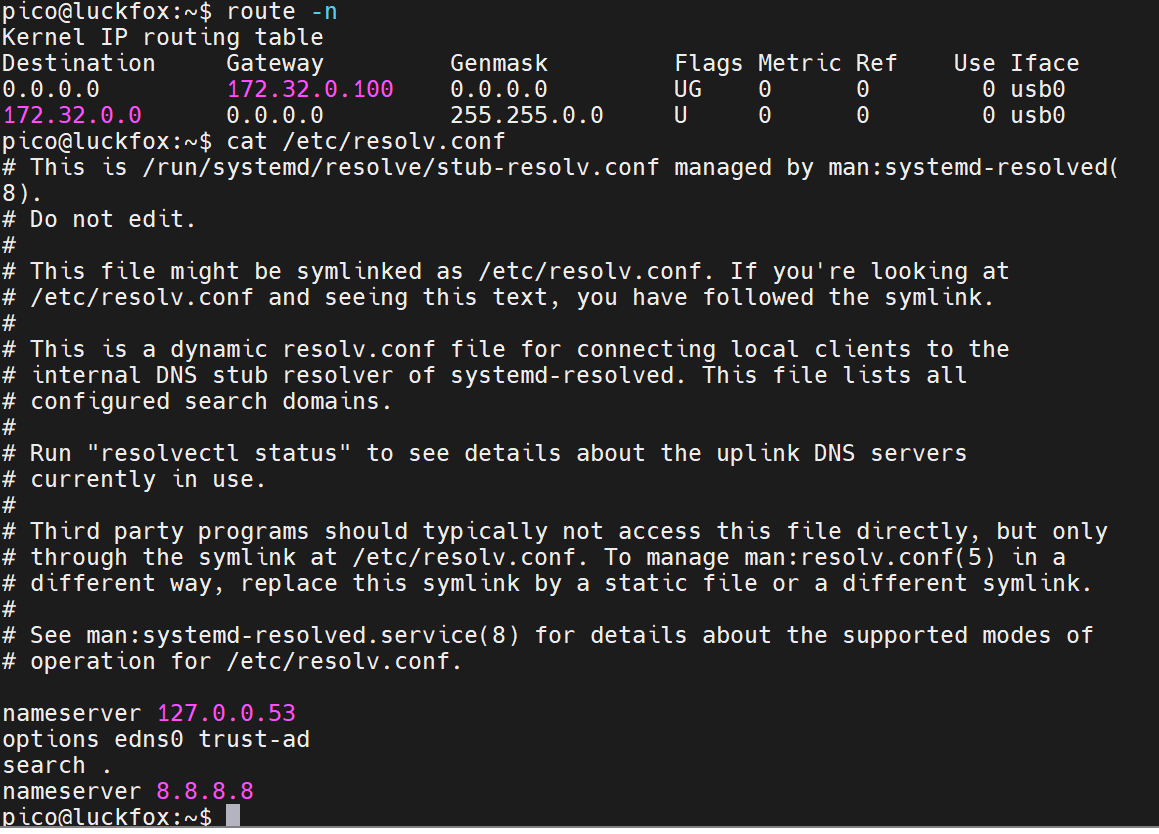Click the nameserver 127.0.0.53 address
The height and width of the screenshot is (834, 1159).
click(x=225, y=713)
